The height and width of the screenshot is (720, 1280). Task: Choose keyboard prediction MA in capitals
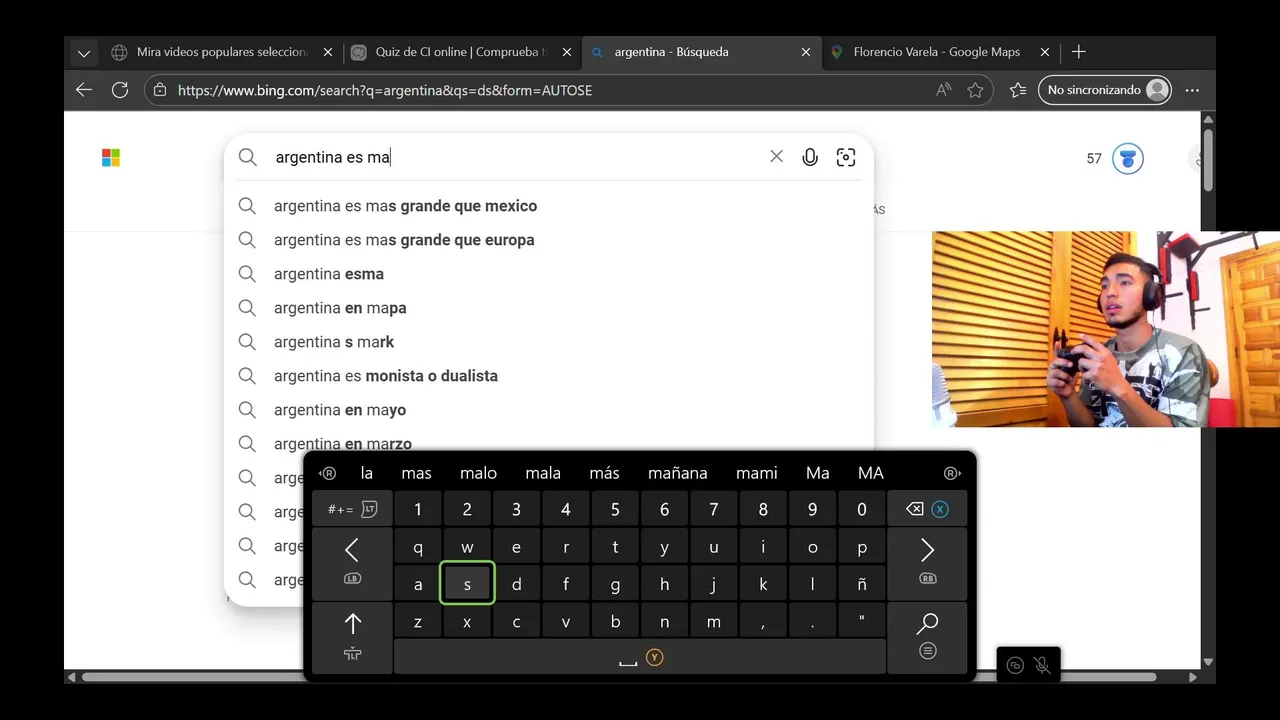click(x=870, y=473)
